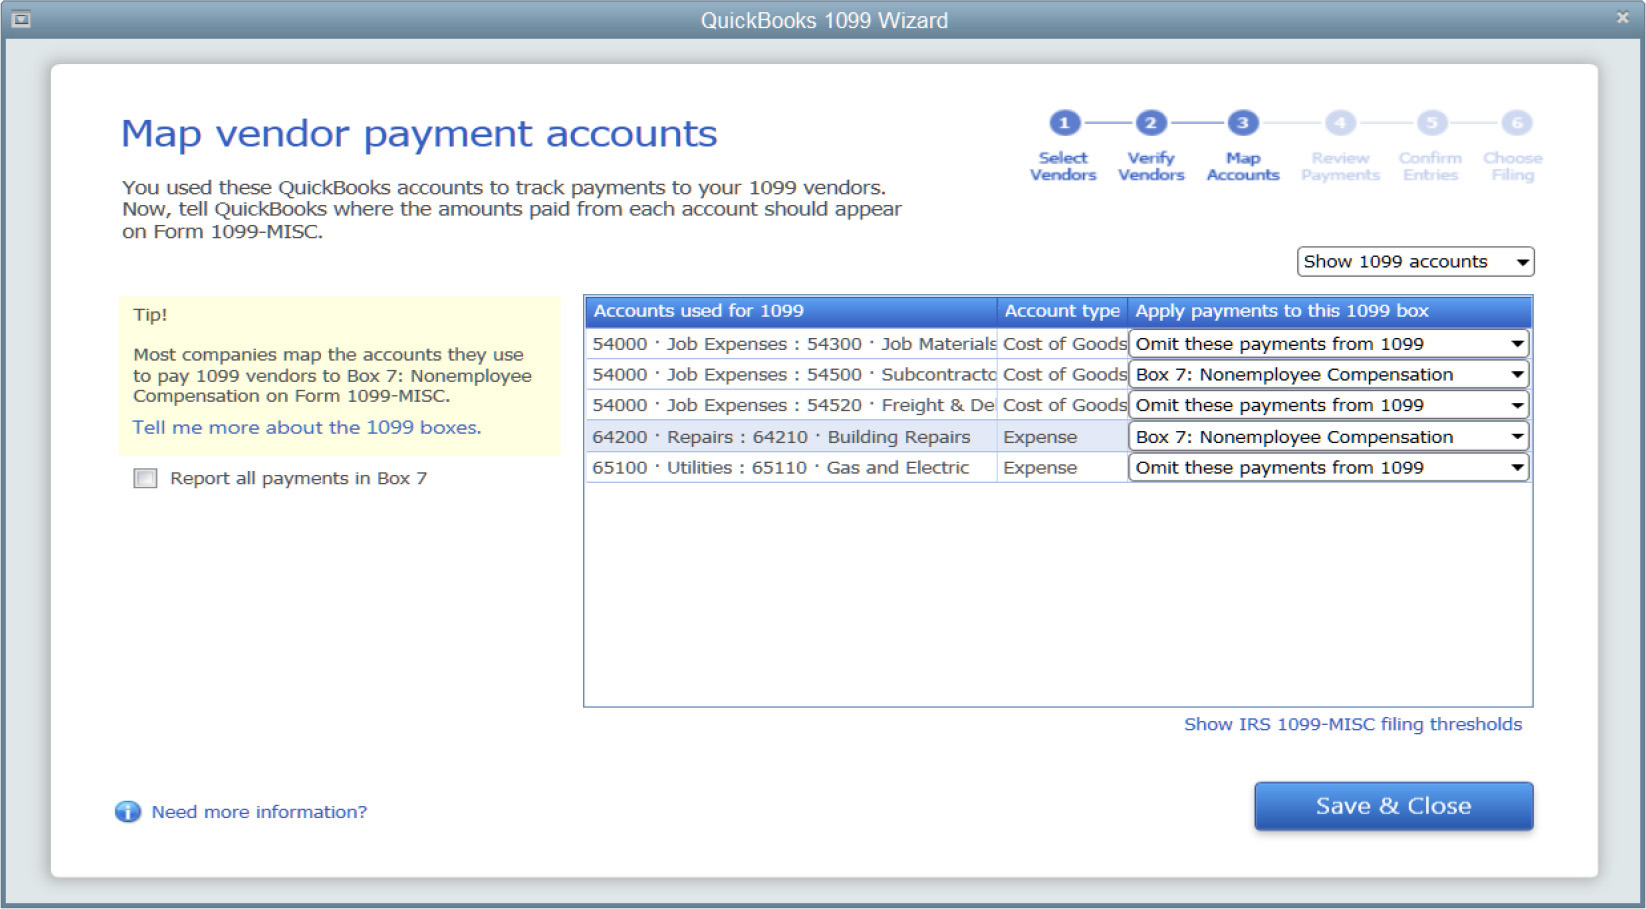Viewport: 1646px width, 909px height.
Task: Open the 1099 box dropdown for Job Materials
Action: [x=1329, y=344]
